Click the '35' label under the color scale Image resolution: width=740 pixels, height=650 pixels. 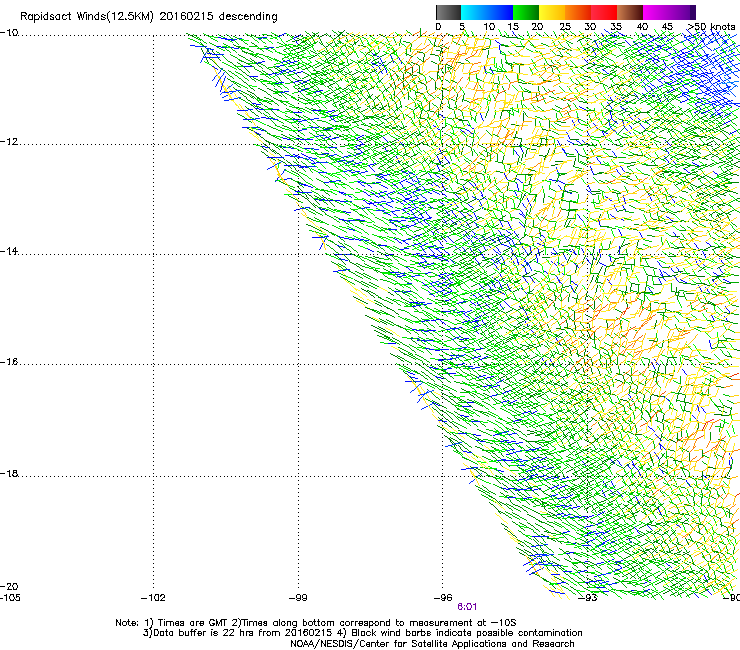click(x=616, y=27)
